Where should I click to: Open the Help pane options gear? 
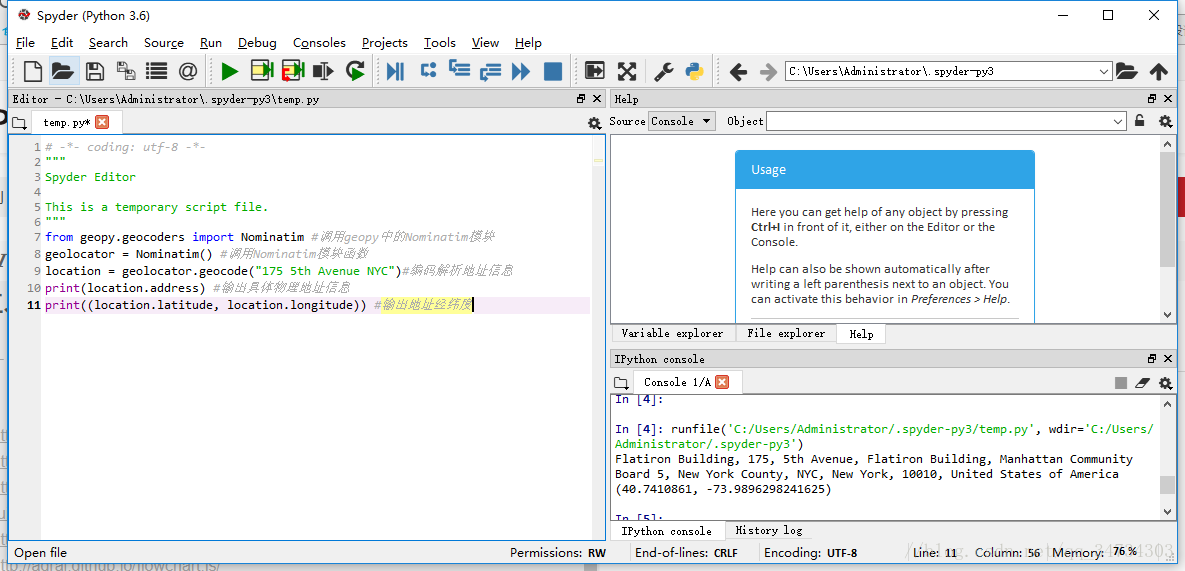pos(1165,121)
